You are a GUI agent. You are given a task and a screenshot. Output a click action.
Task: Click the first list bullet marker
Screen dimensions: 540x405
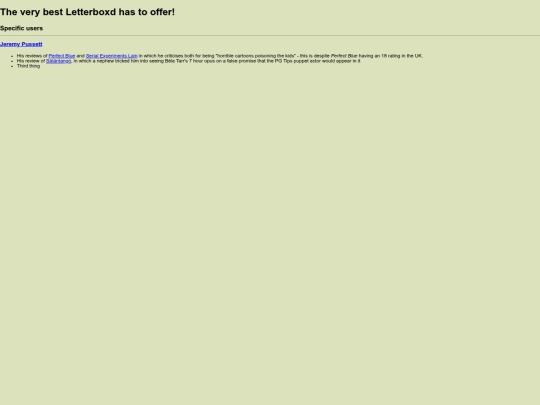pyautogui.click(x=12, y=56)
